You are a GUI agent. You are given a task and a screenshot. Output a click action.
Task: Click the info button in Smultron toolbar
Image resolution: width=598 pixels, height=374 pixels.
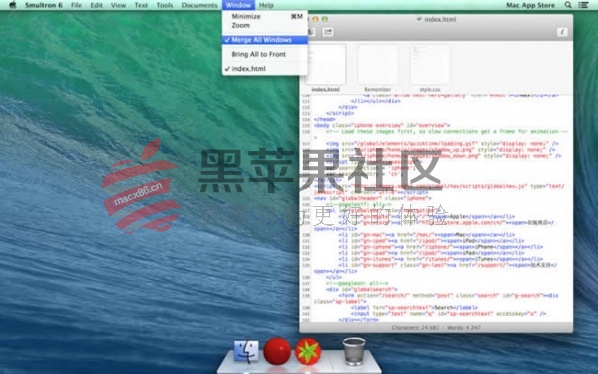point(562,32)
